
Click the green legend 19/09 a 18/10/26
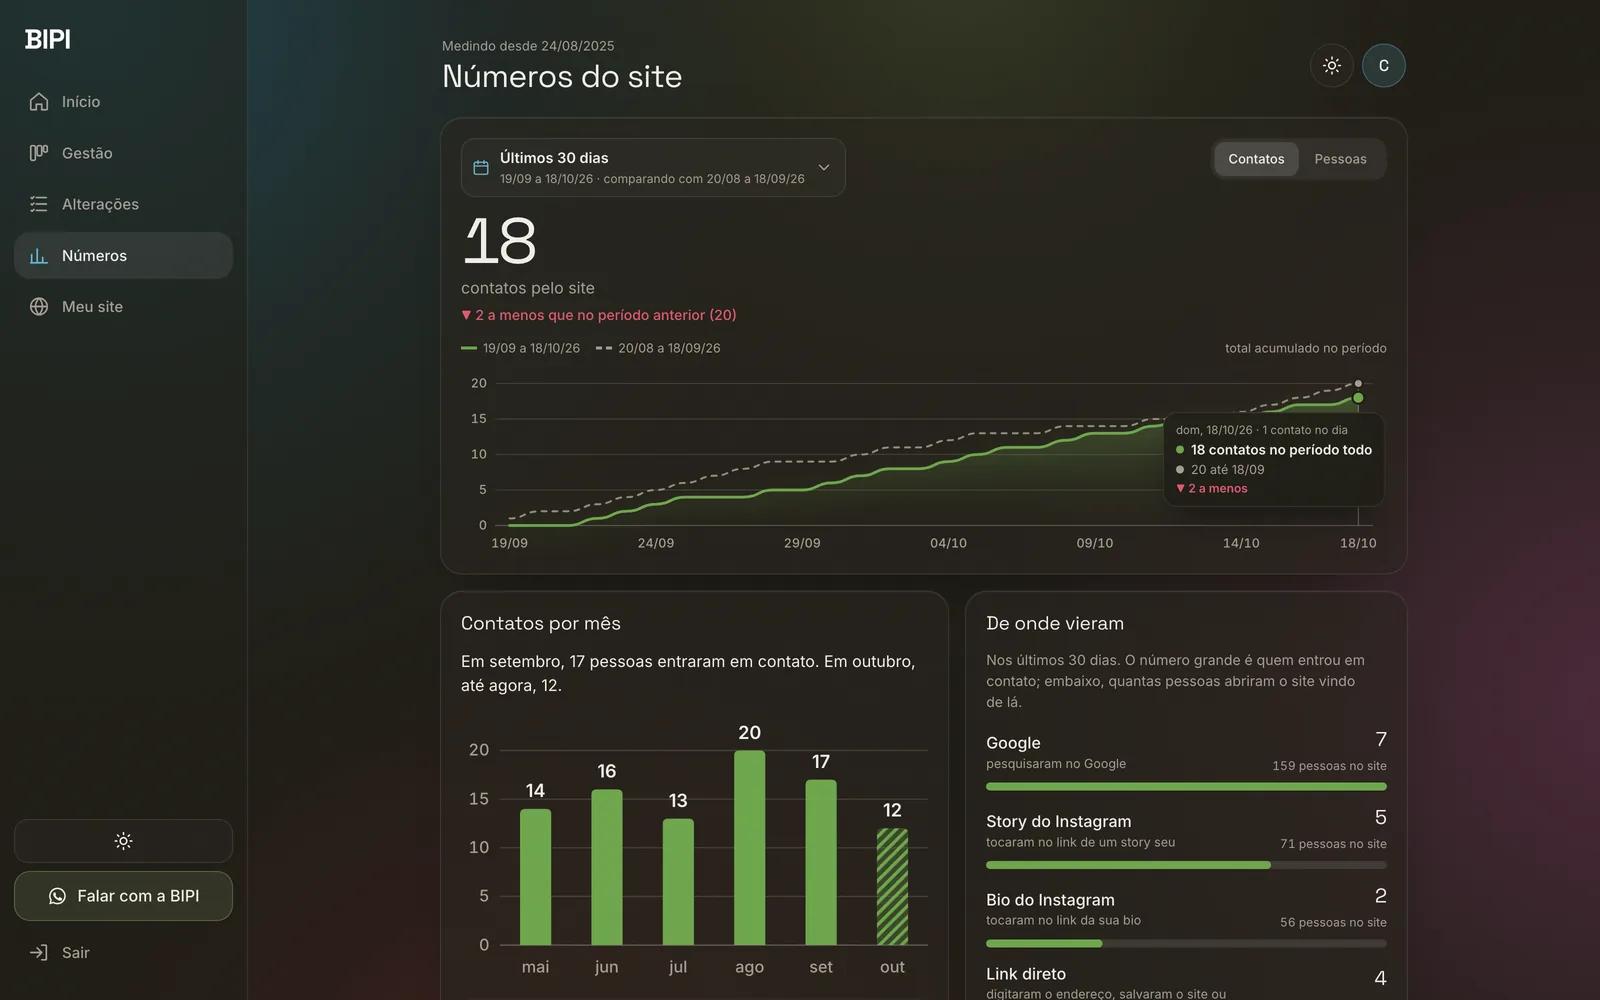[x=520, y=348]
